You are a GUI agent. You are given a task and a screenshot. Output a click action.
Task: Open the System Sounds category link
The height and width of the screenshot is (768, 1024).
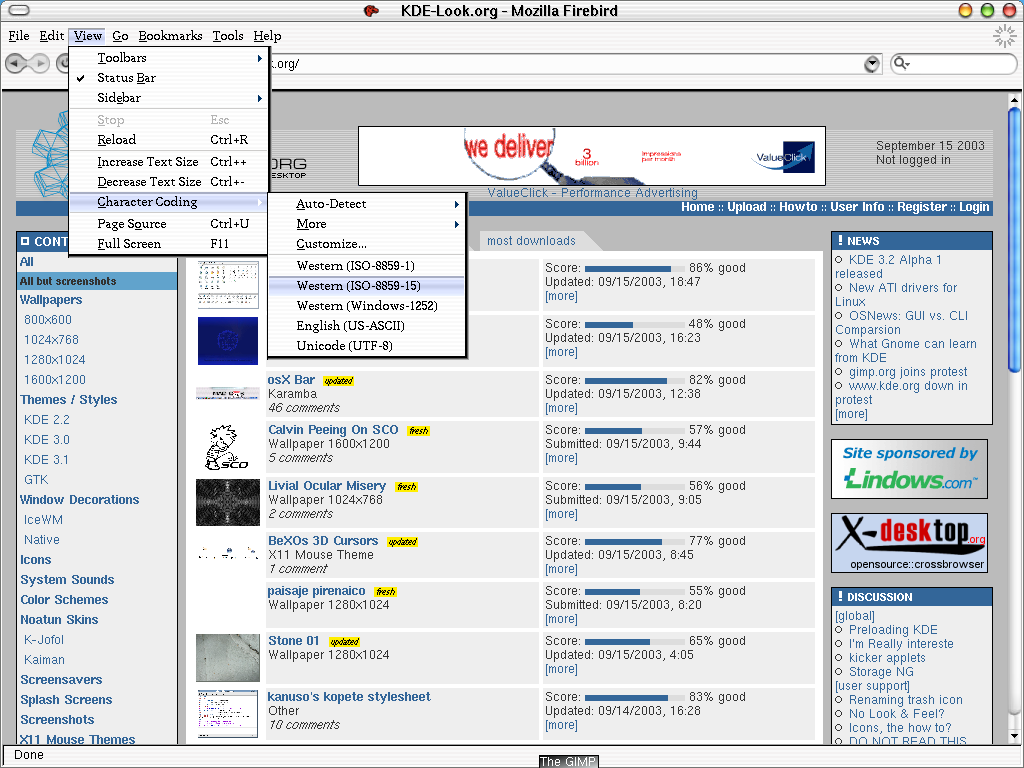[67, 580]
